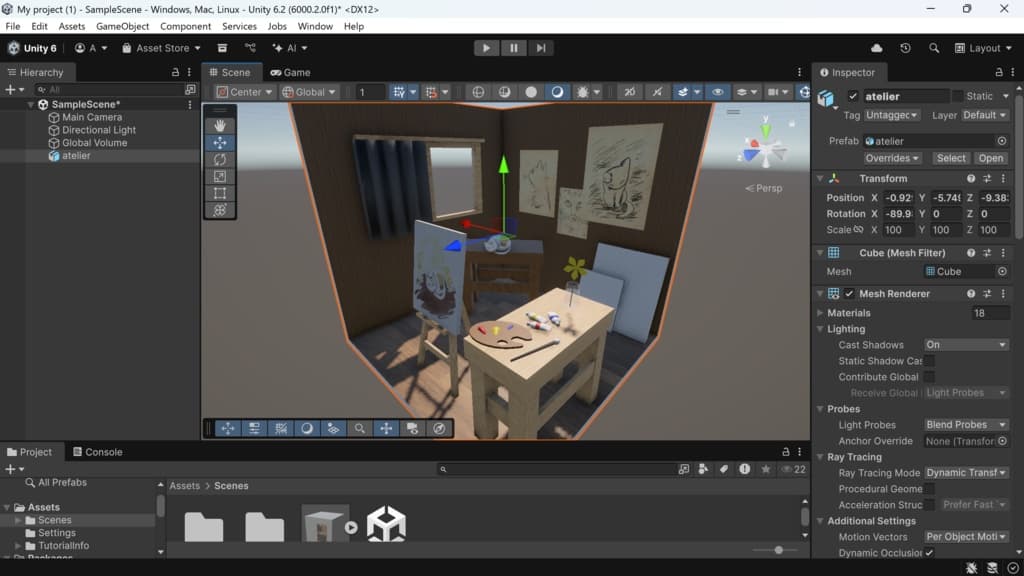
Task: Select the Scale tool in scene toolbar
Action: [220, 177]
